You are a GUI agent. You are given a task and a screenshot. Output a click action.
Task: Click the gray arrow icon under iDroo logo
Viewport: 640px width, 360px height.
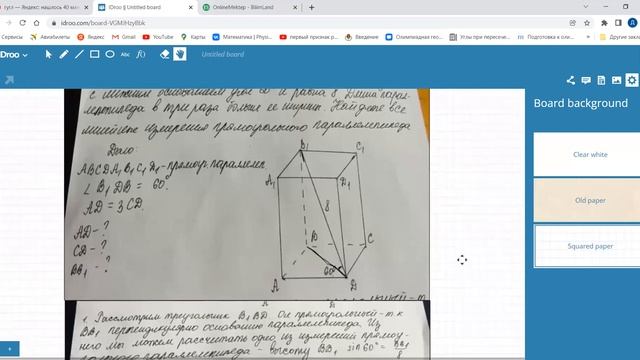(x=9, y=80)
